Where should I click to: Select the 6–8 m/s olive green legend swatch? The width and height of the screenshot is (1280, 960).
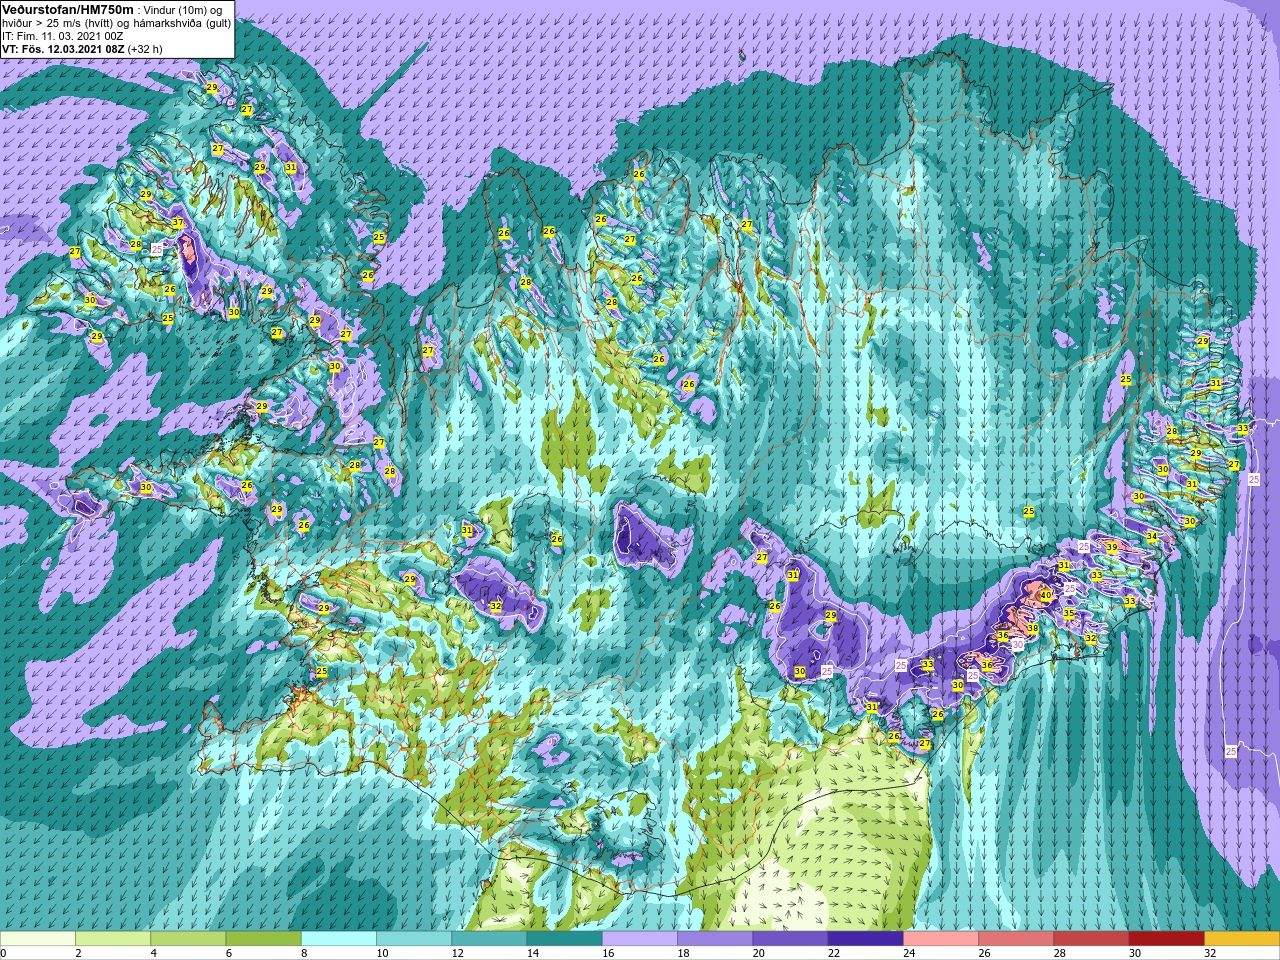[263, 939]
